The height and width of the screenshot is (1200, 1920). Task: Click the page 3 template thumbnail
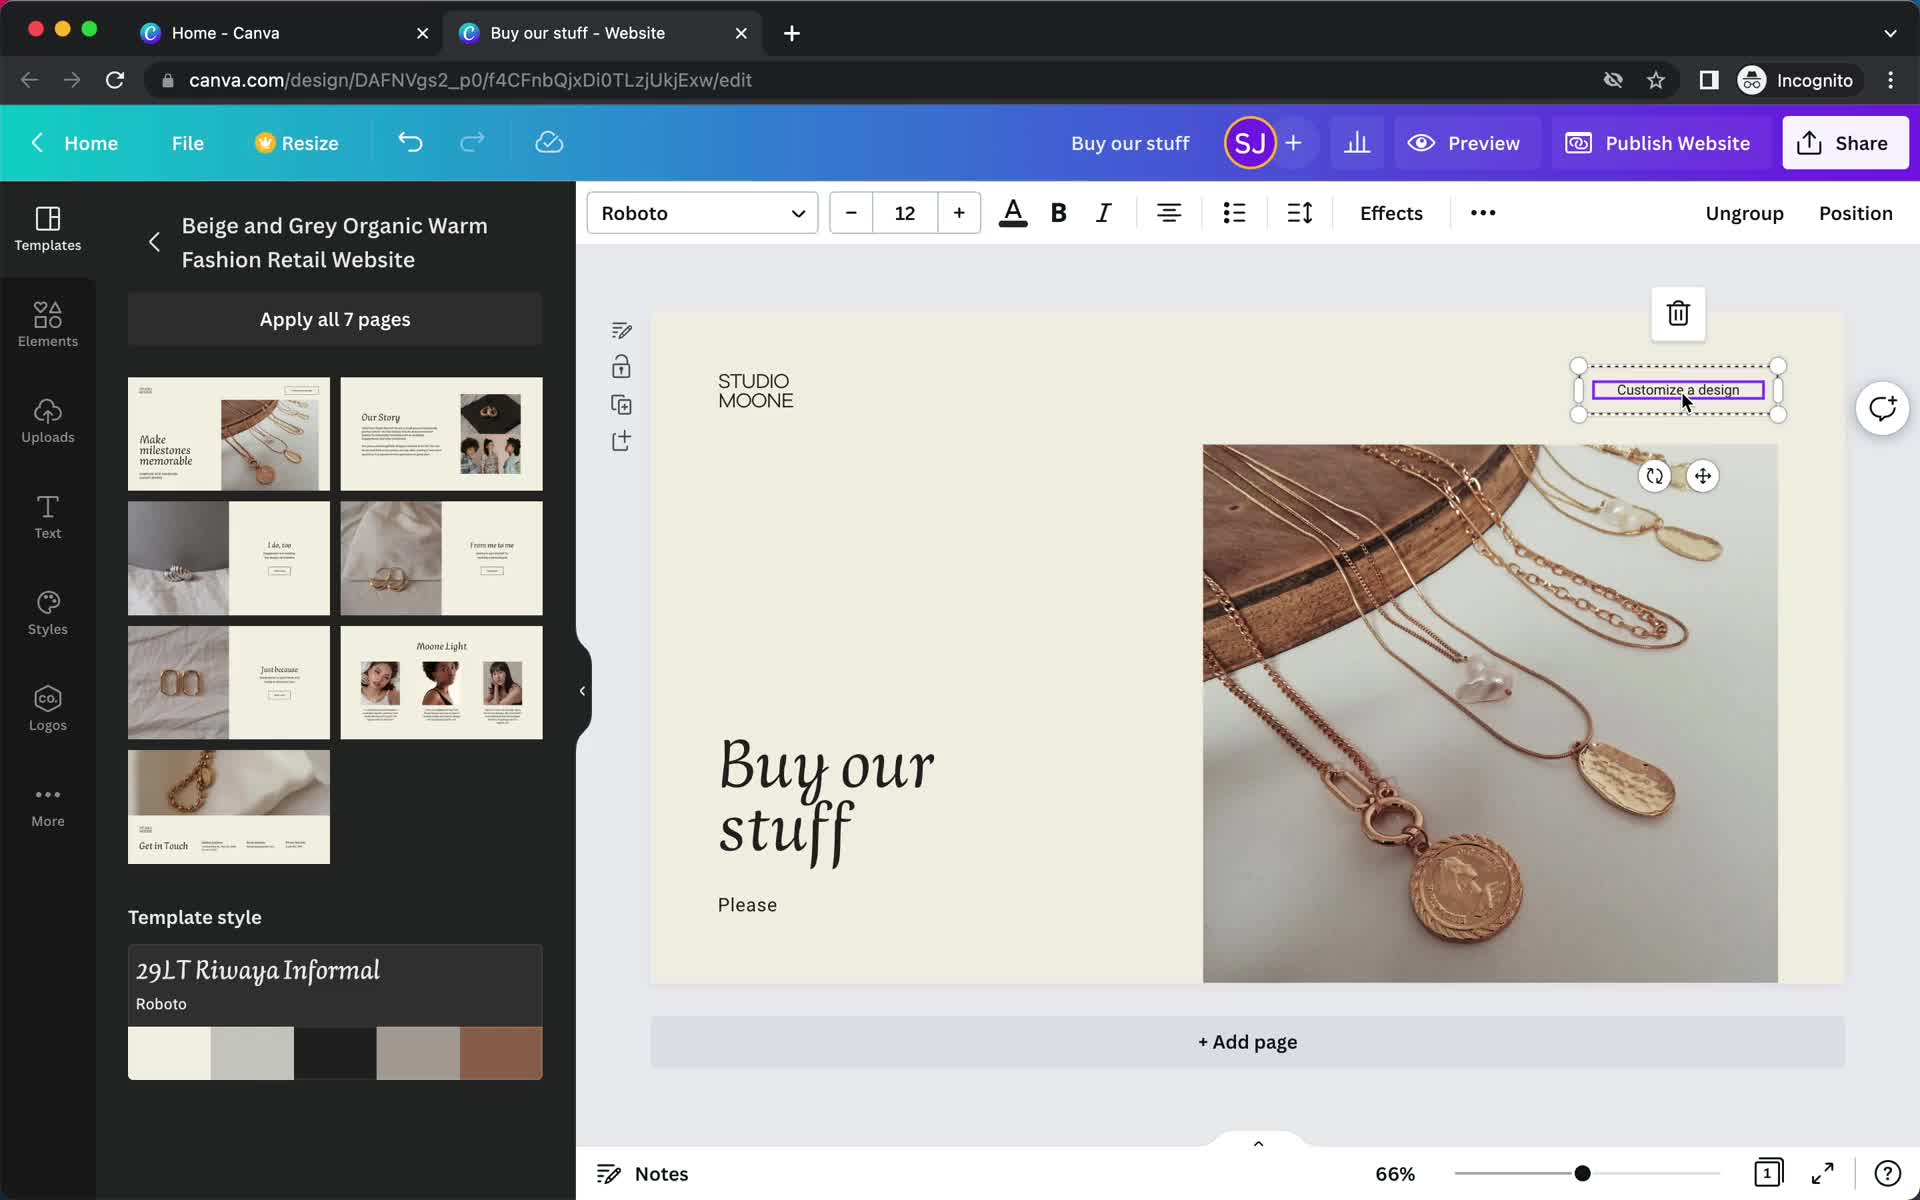point(228,557)
